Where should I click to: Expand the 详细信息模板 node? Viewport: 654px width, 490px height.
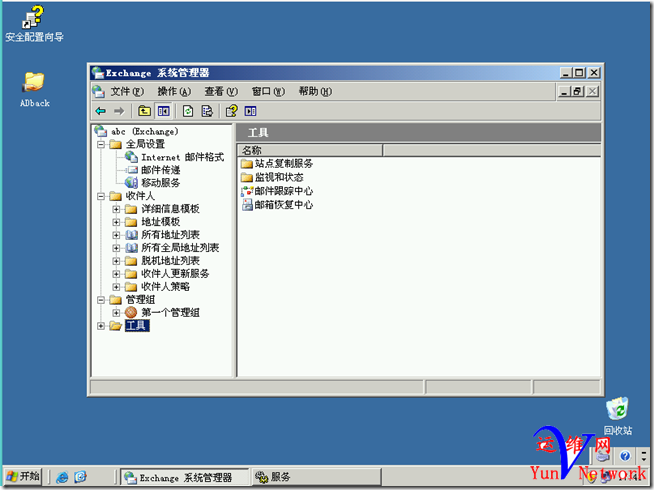(x=116, y=209)
